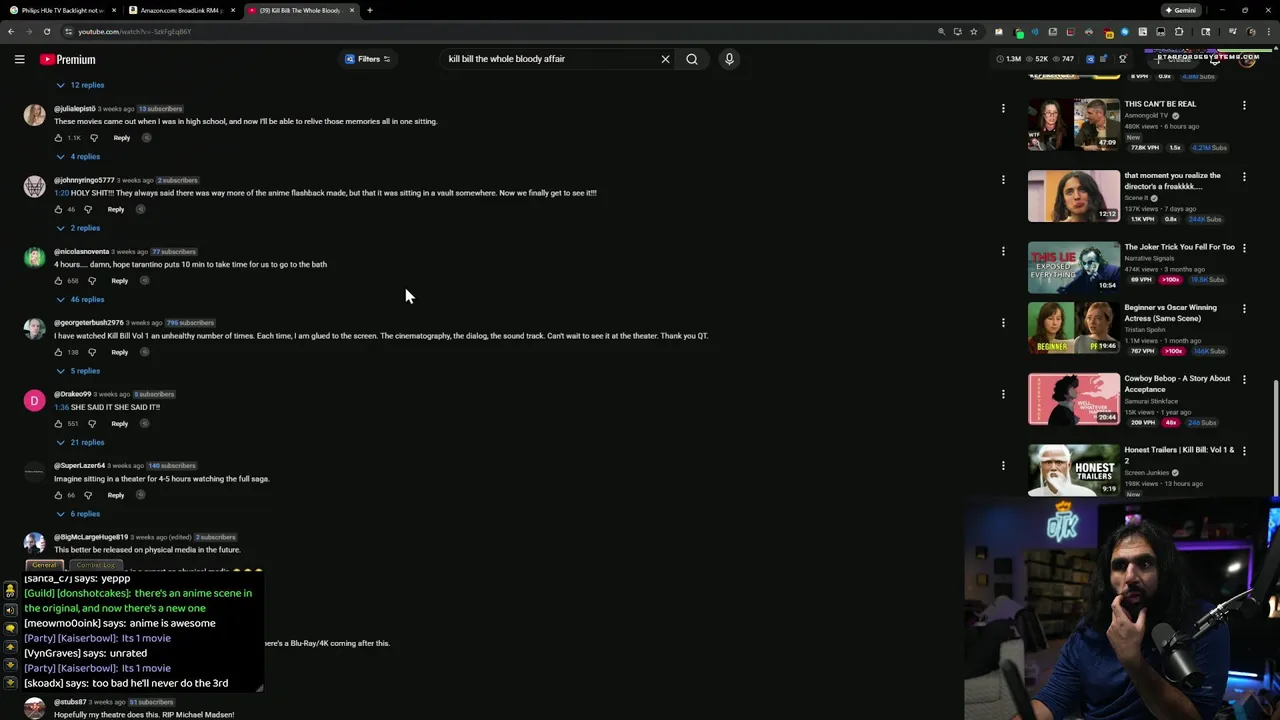The height and width of the screenshot is (720, 1280).
Task: Select General tab in chat overlay
Action: pos(45,565)
